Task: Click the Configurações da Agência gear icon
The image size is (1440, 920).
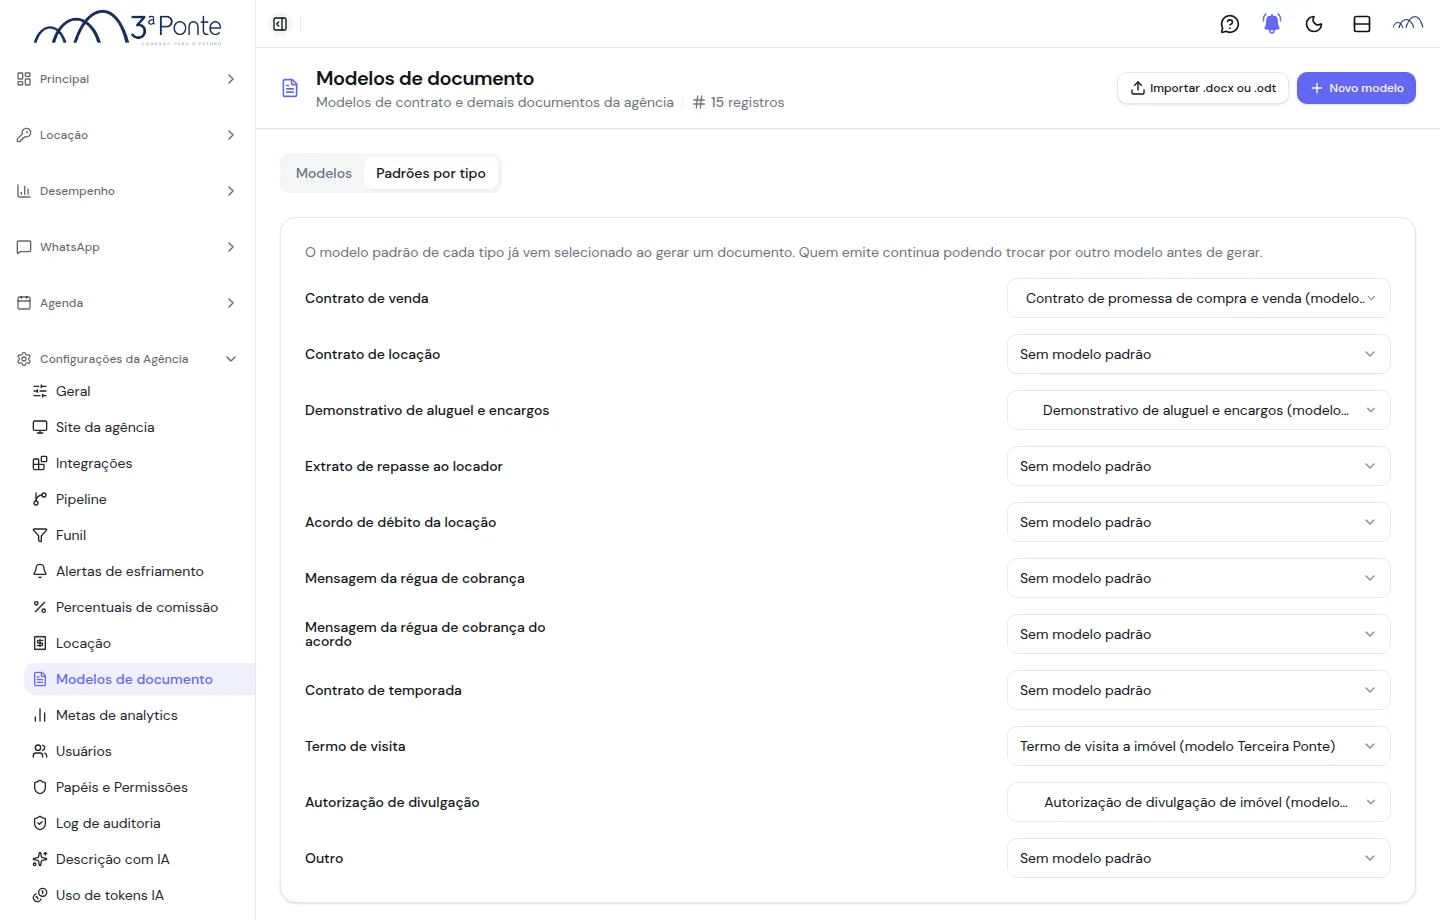Action: (x=24, y=359)
